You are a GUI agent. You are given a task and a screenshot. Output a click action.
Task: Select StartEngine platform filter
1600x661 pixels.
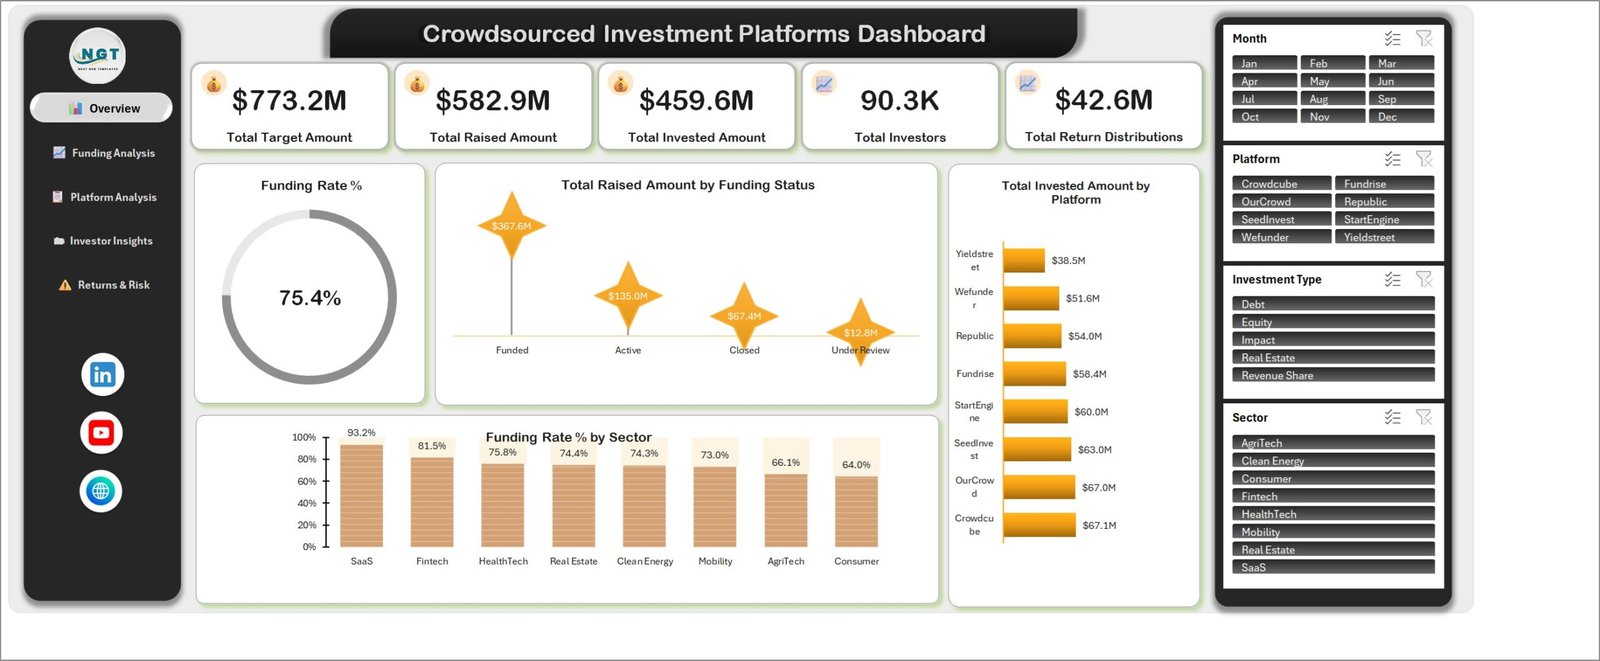point(1384,220)
